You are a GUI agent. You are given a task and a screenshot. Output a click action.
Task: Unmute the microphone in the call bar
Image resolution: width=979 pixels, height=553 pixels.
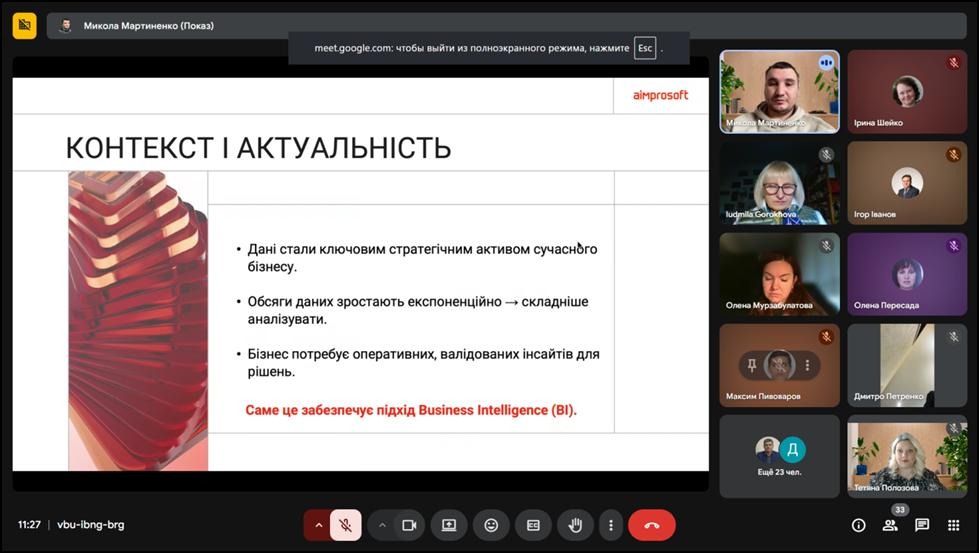tap(345, 525)
